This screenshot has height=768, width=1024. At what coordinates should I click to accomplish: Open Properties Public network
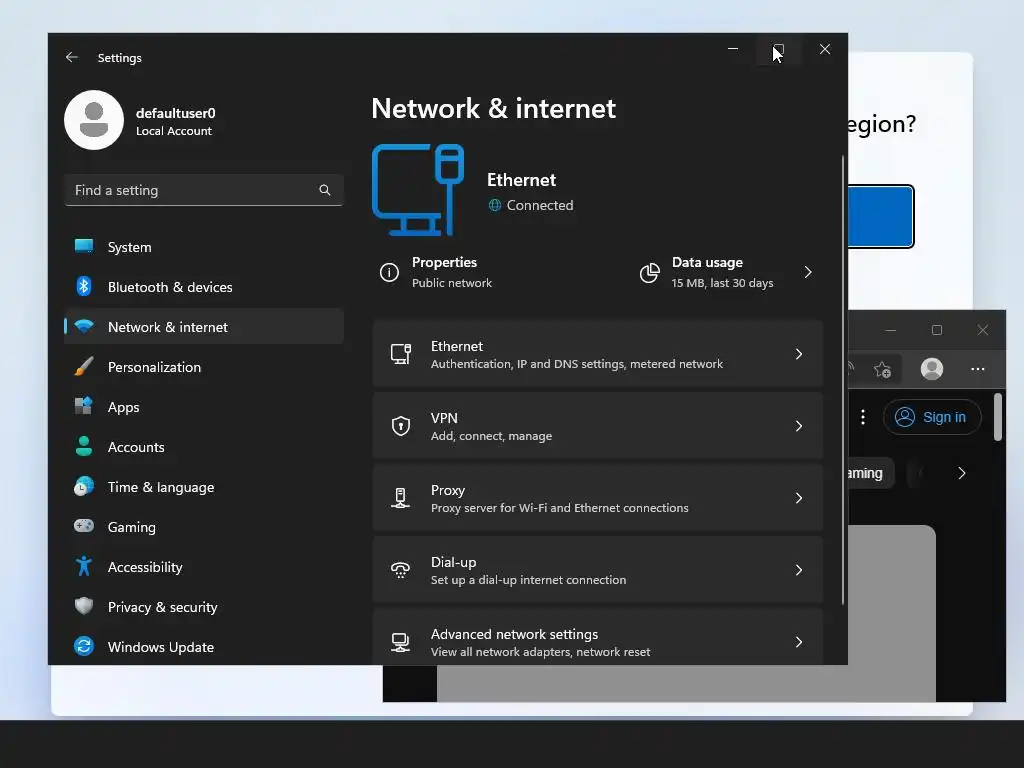pyautogui.click(x=436, y=272)
